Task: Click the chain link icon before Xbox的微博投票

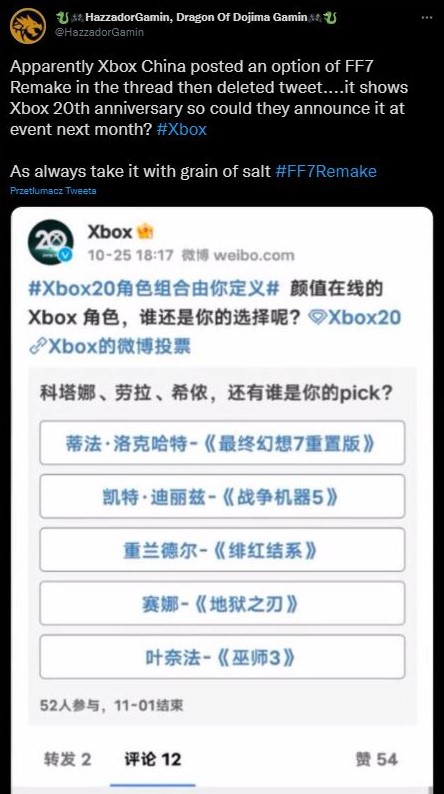Action: (x=36, y=347)
